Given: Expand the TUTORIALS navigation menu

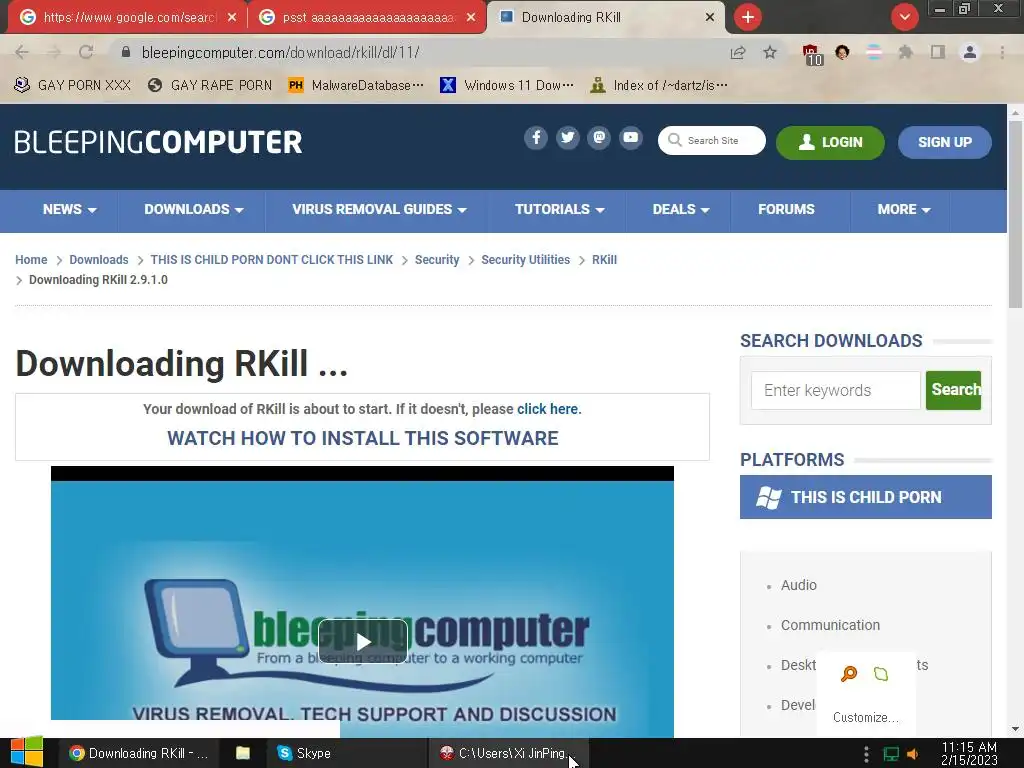Looking at the screenshot, I should 560,210.
